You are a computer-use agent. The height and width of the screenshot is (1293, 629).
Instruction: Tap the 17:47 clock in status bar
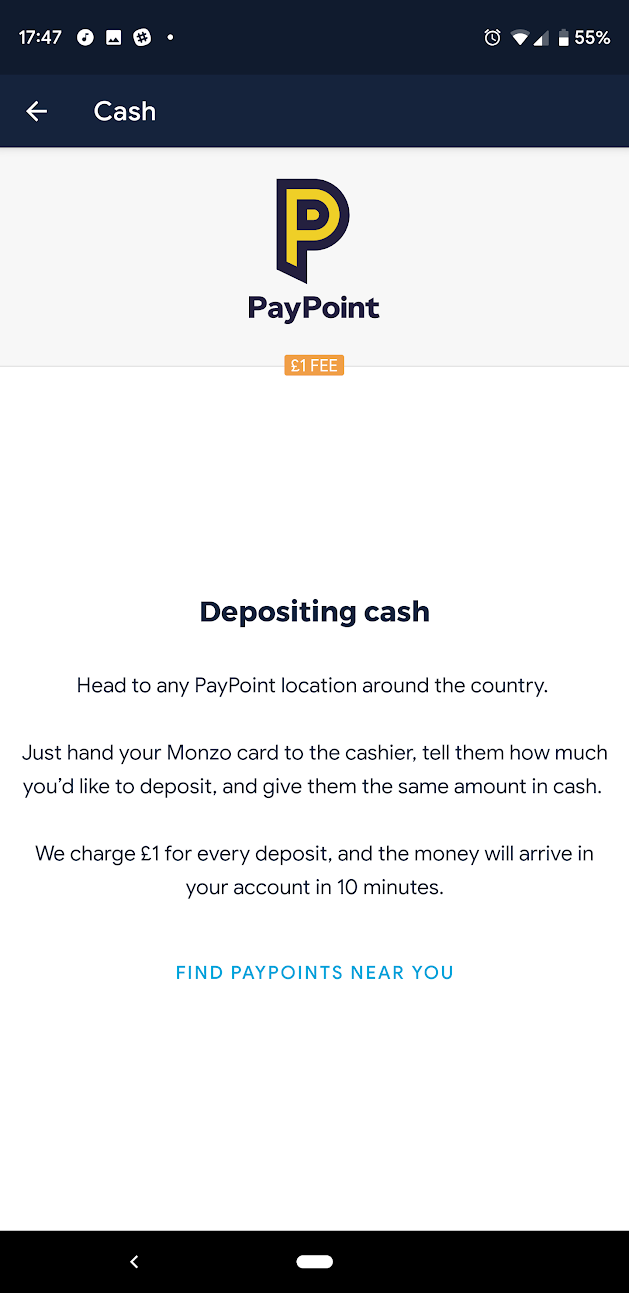pos(40,38)
